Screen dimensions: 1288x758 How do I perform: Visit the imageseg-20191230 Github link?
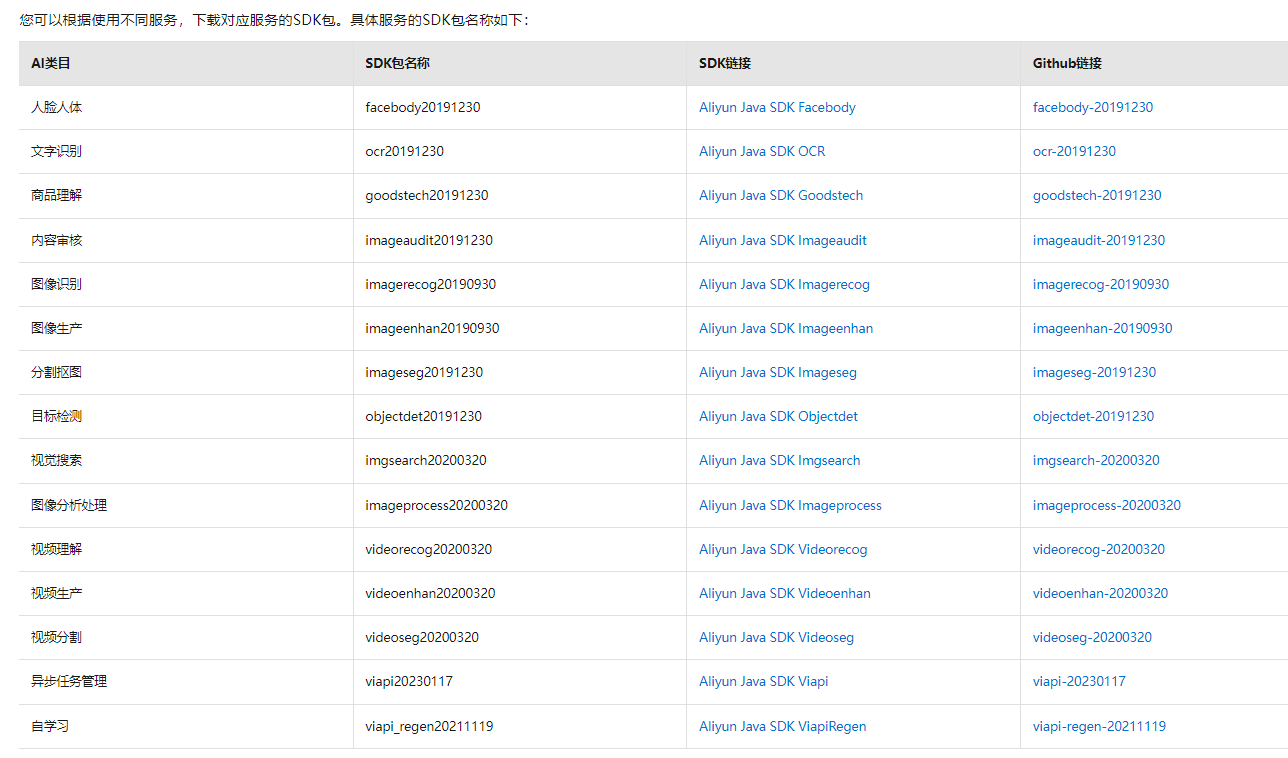(x=1094, y=372)
